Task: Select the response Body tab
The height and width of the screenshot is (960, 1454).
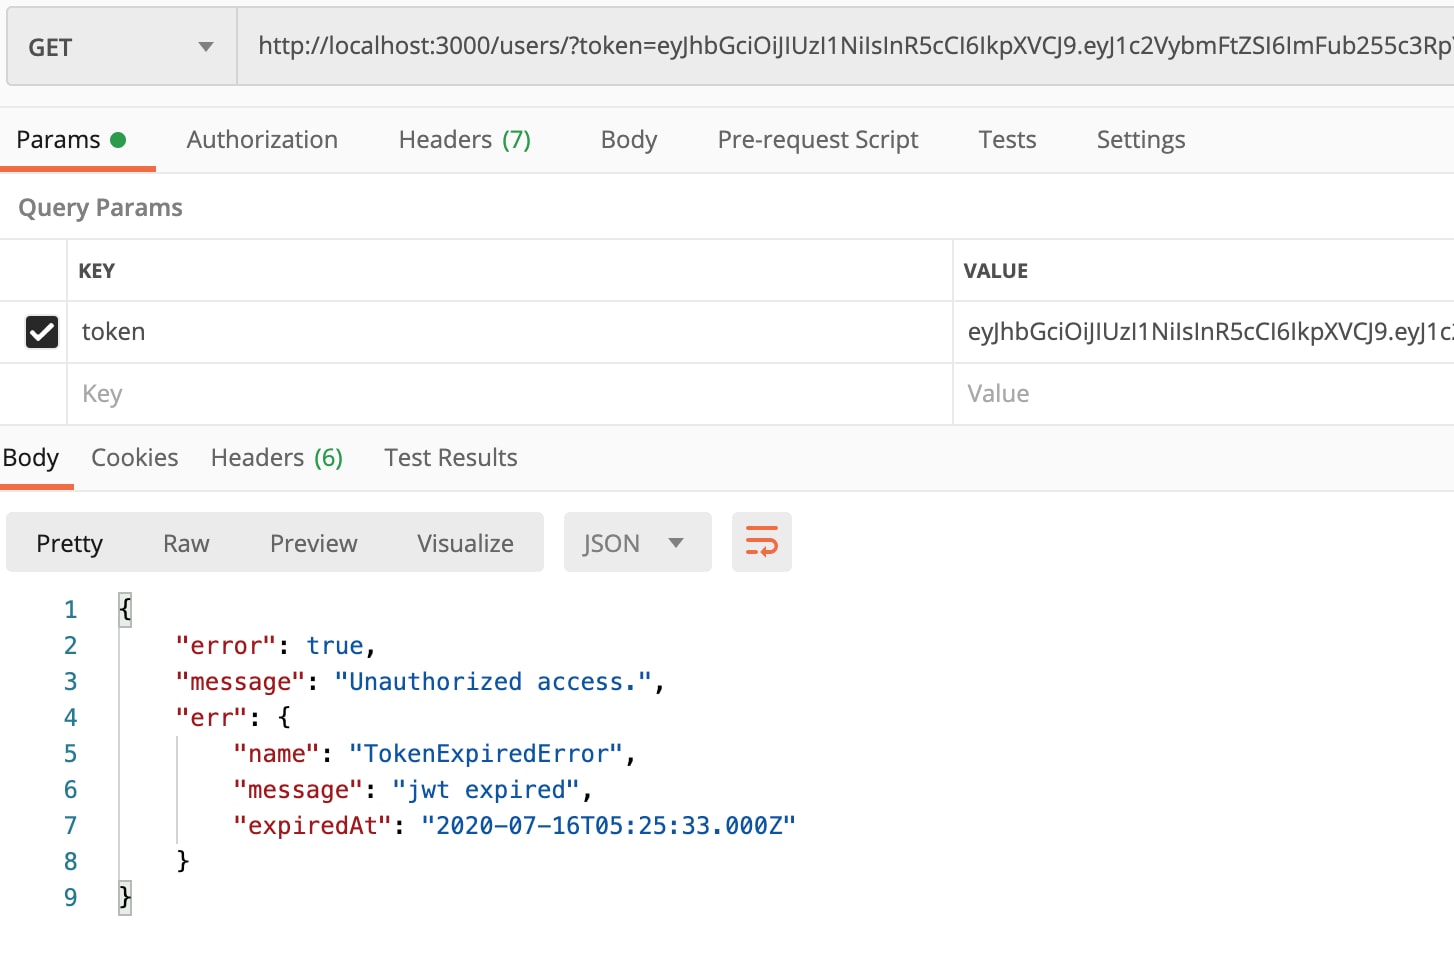Action: click(x=31, y=458)
